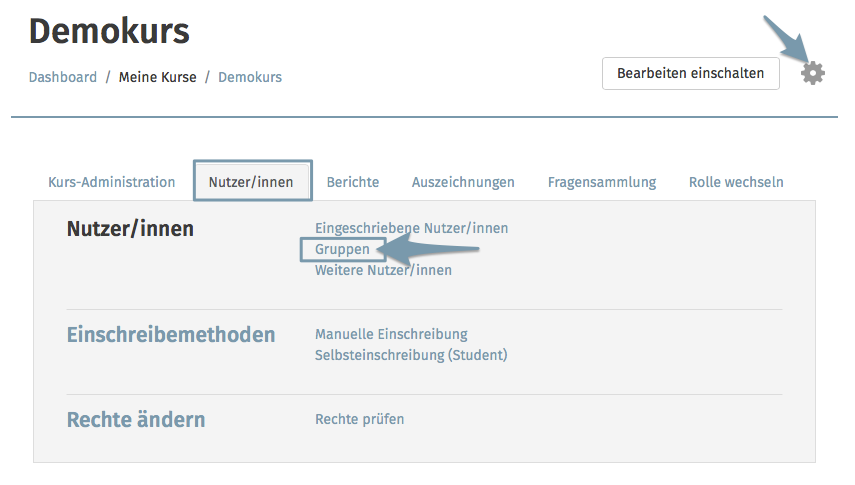
Task: Open Eingeschriebene Nutzer/innen link
Action: (411, 228)
